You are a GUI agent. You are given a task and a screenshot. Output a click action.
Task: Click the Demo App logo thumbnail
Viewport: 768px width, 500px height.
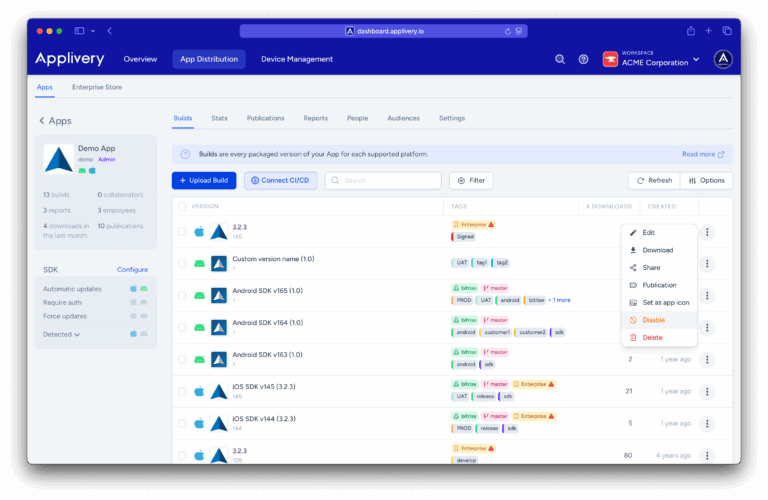(58, 159)
